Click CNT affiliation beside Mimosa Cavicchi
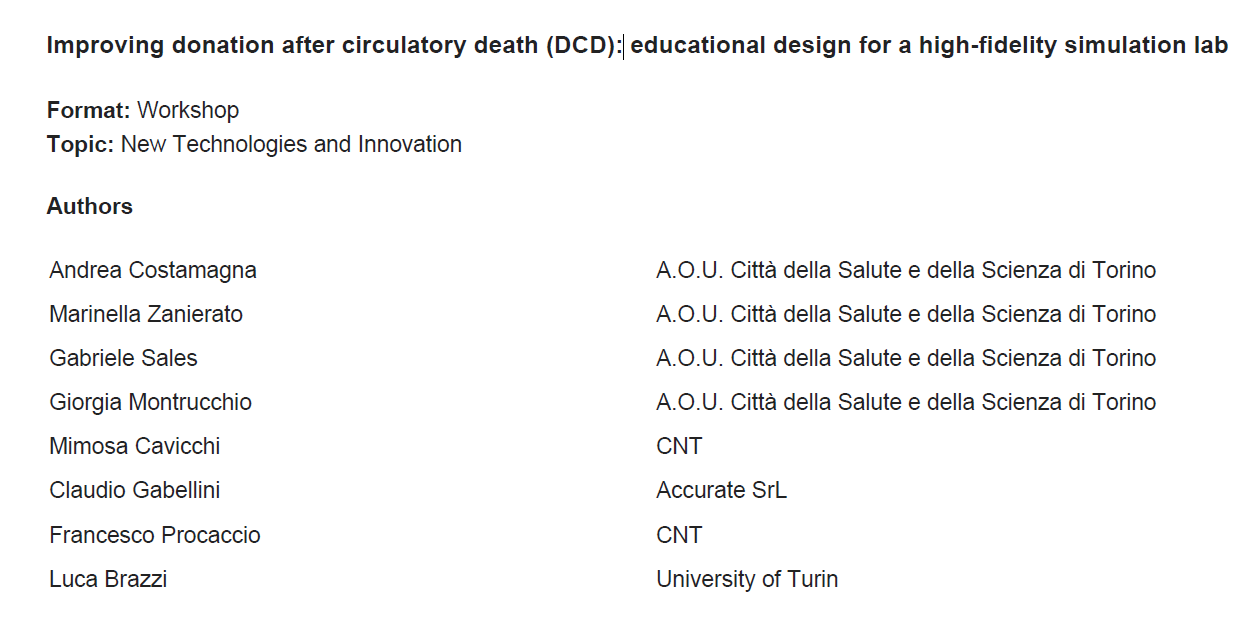Viewport: 1251px width, 624px height. pos(679,446)
